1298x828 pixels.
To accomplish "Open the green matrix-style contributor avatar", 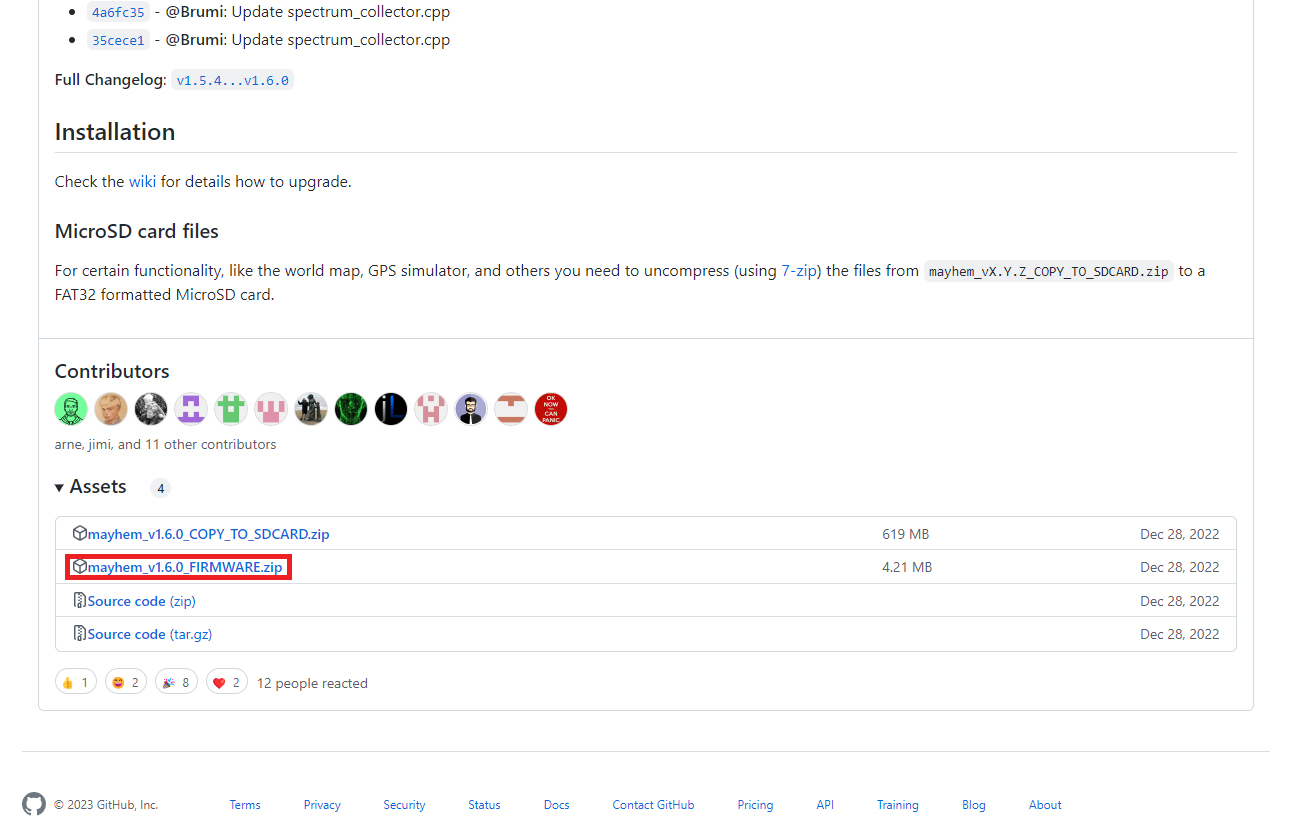I will [x=351, y=409].
